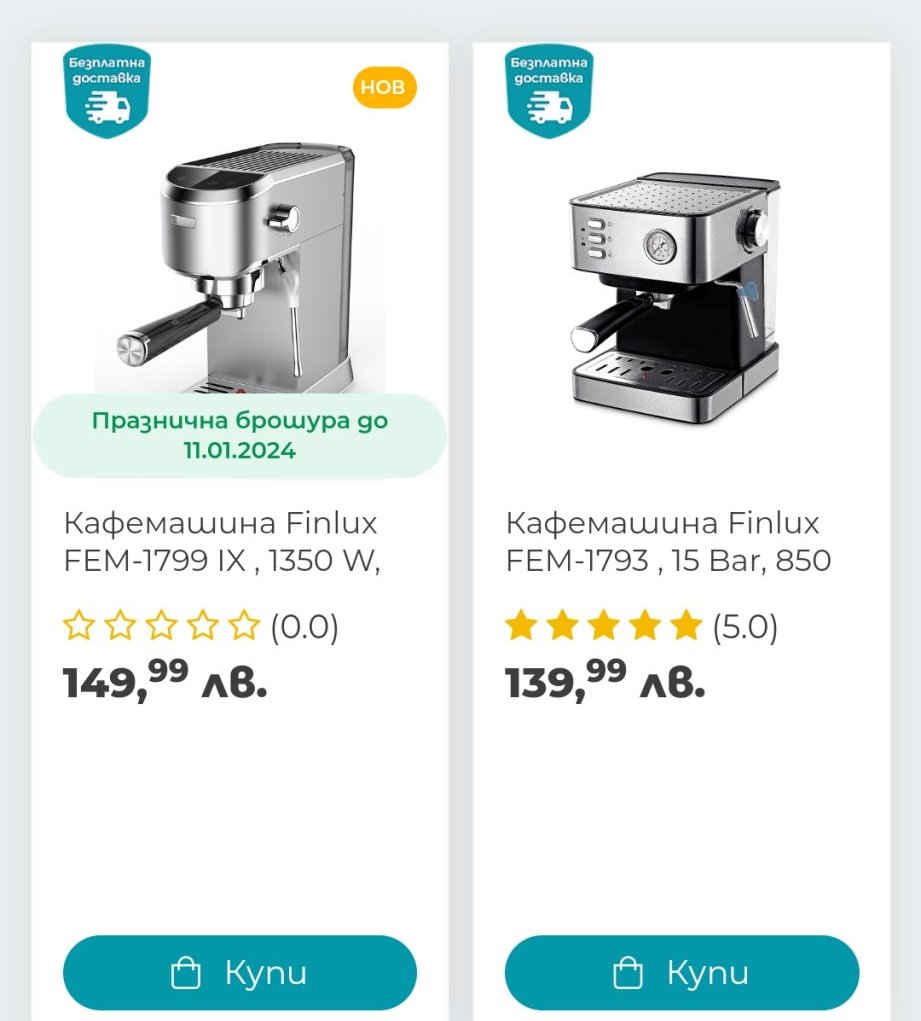This screenshot has height=1021, width=921.
Task: Click shopping bag icon in left Купи button
Action: [x=186, y=973]
